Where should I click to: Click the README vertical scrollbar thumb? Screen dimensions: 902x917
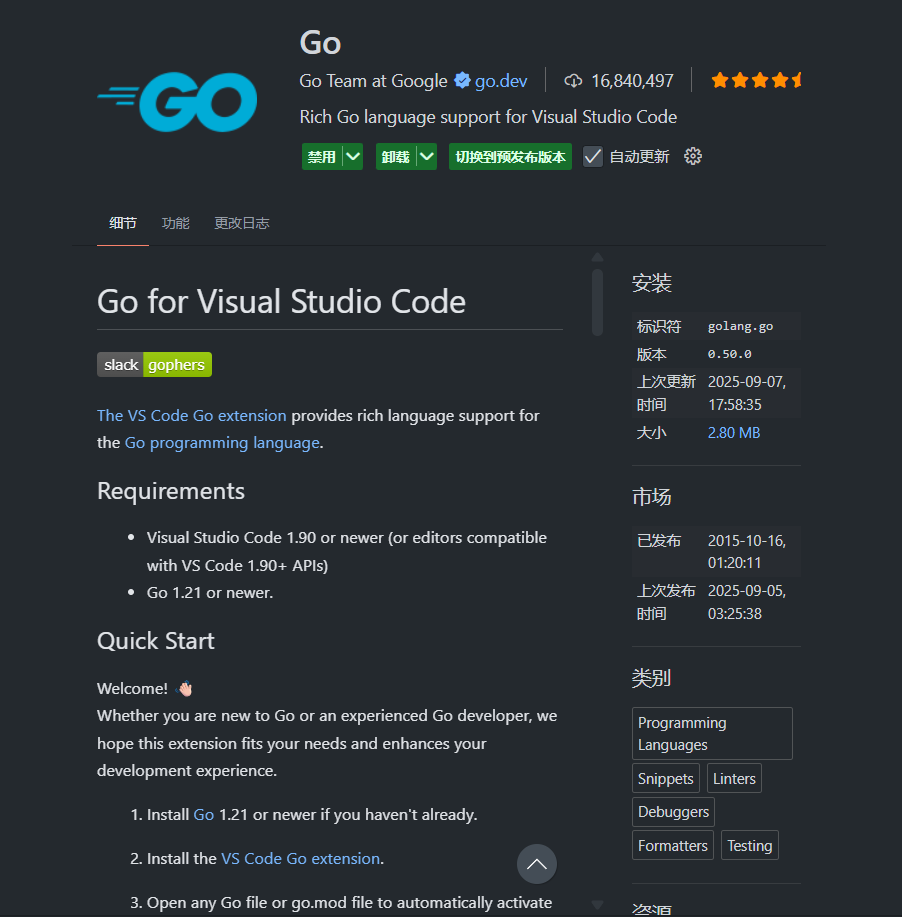[x=597, y=300]
